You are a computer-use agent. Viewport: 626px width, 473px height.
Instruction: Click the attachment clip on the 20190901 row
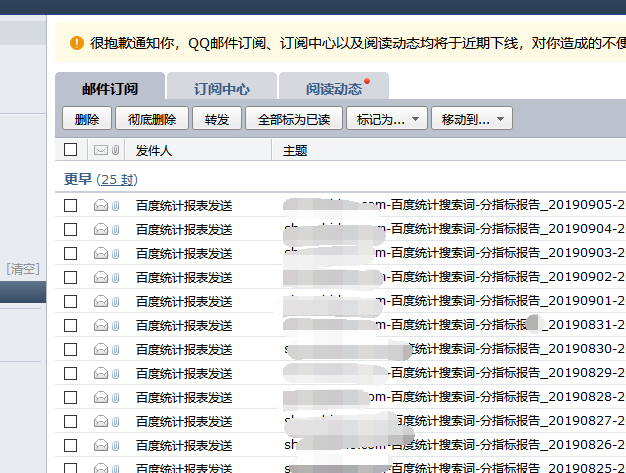pyautogui.click(x=116, y=301)
